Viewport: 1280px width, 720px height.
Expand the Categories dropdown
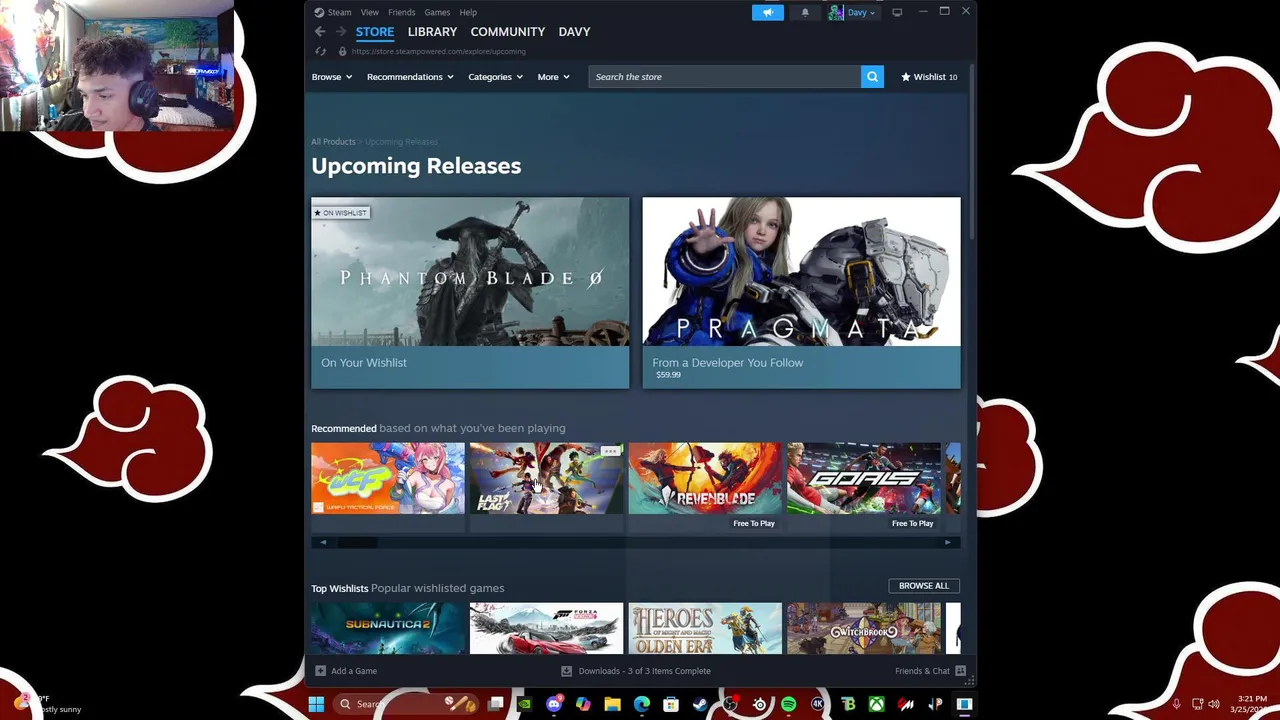click(x=495, y=77)
